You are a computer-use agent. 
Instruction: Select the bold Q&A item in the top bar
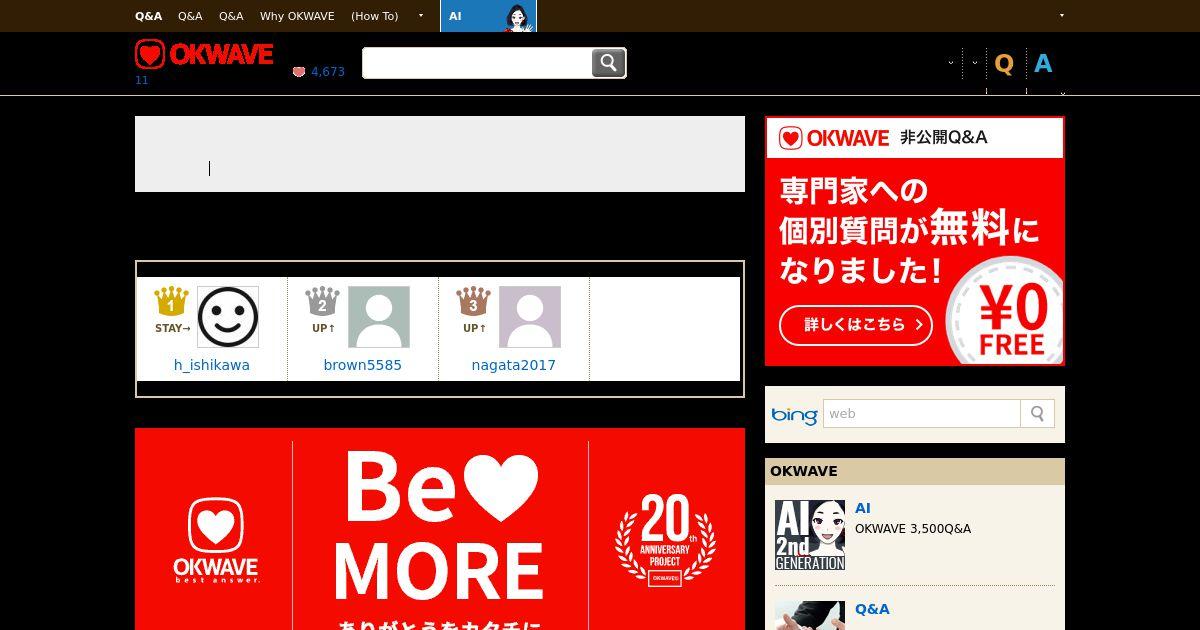[148, 16]
